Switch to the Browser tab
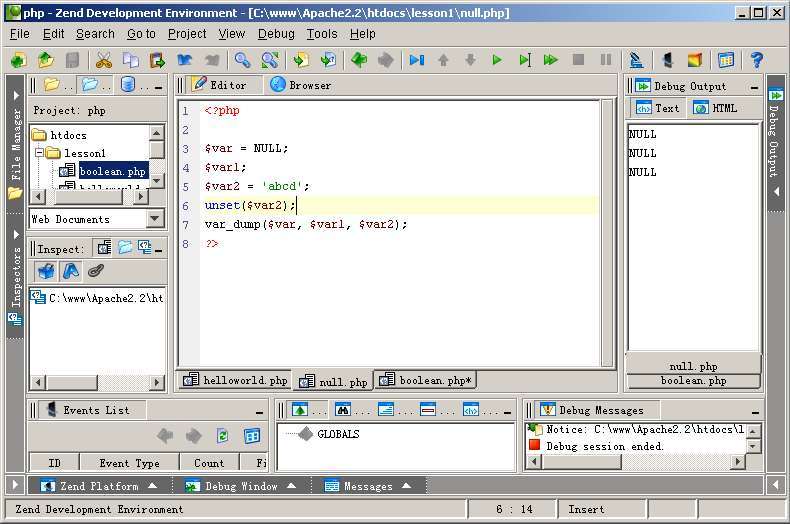This screenshot has width=790, height=524. (300, 85)
